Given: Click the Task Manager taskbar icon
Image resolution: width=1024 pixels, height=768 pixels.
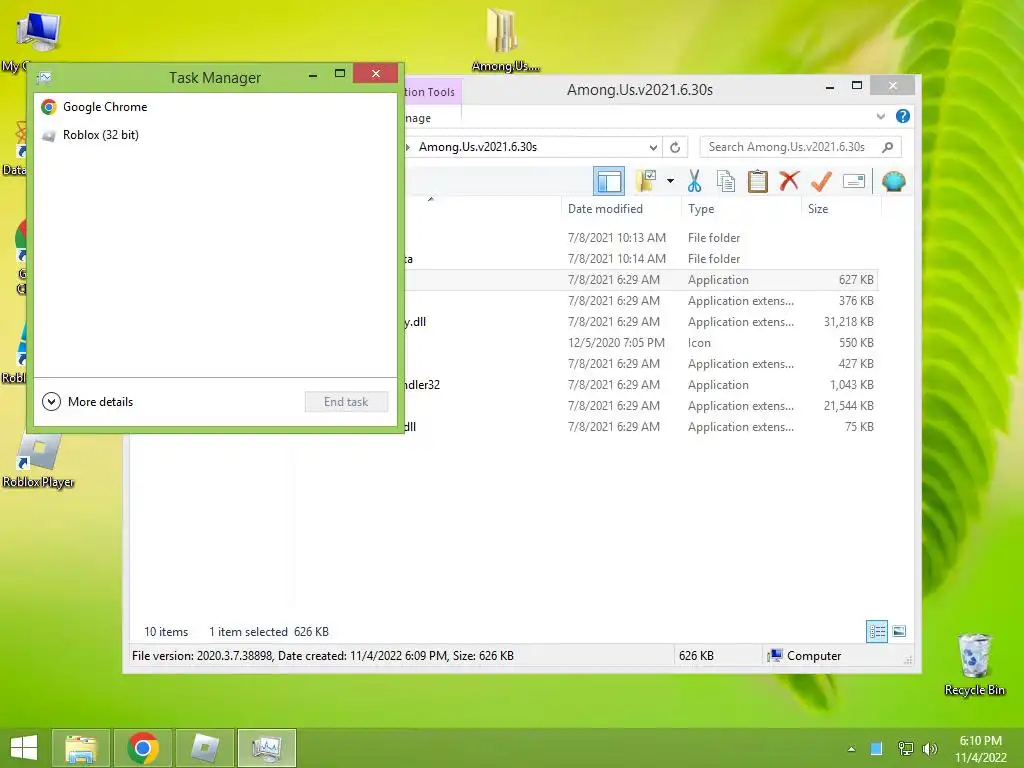Looking at the screenshot, I should [266, 748].
